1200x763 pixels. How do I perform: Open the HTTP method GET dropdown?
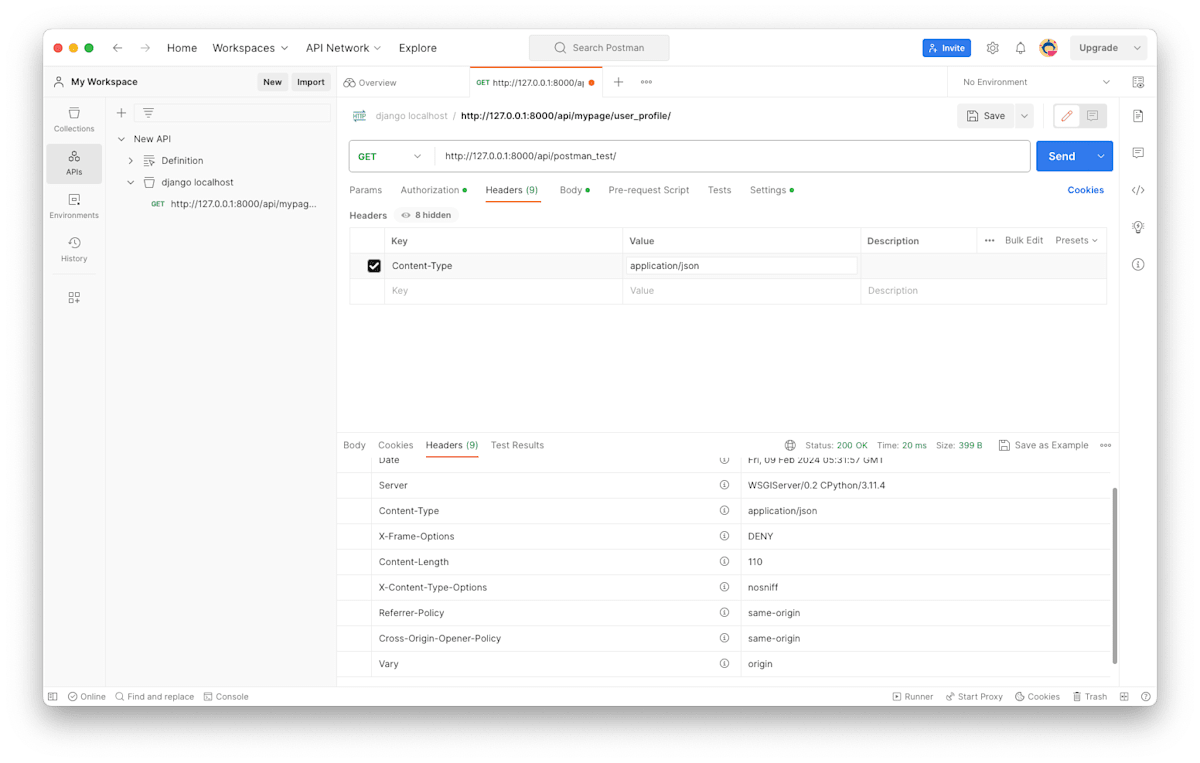(x=390, y=156)
